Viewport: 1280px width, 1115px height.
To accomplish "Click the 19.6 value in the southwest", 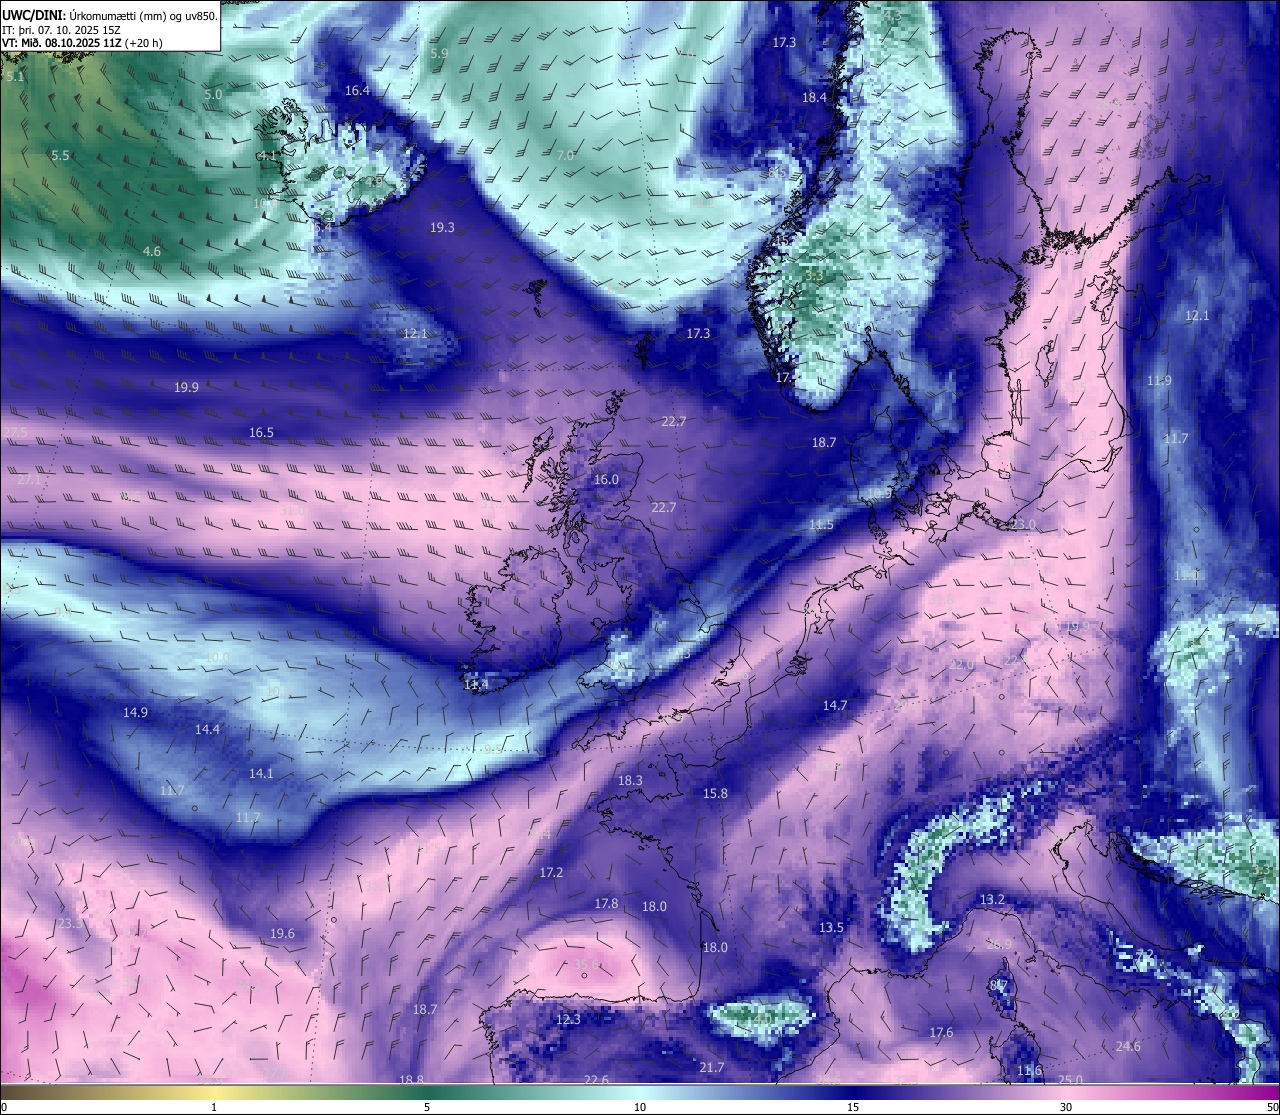I will point(282,933).
